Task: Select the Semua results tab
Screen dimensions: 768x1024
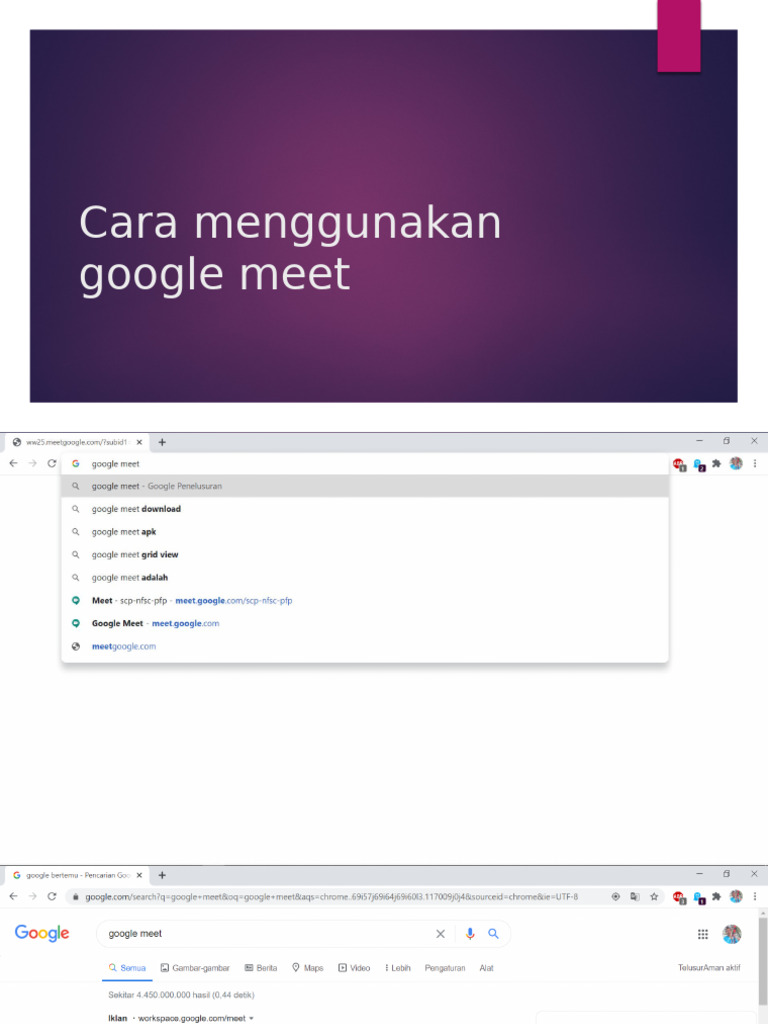Action: [x=127, y=968]
